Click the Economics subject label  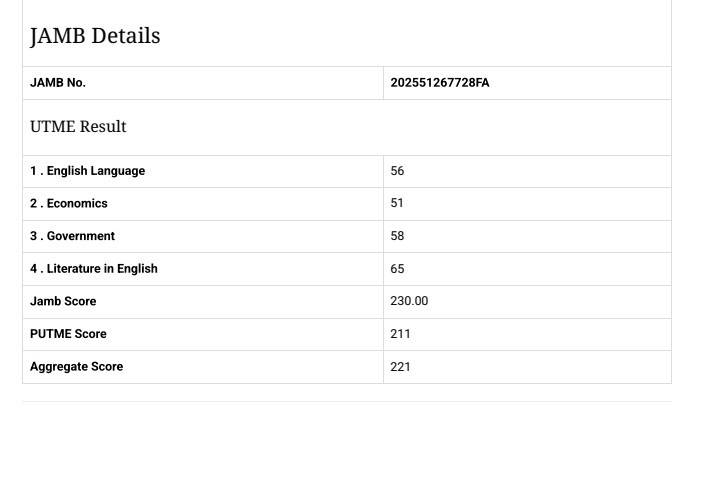point(77,203)
